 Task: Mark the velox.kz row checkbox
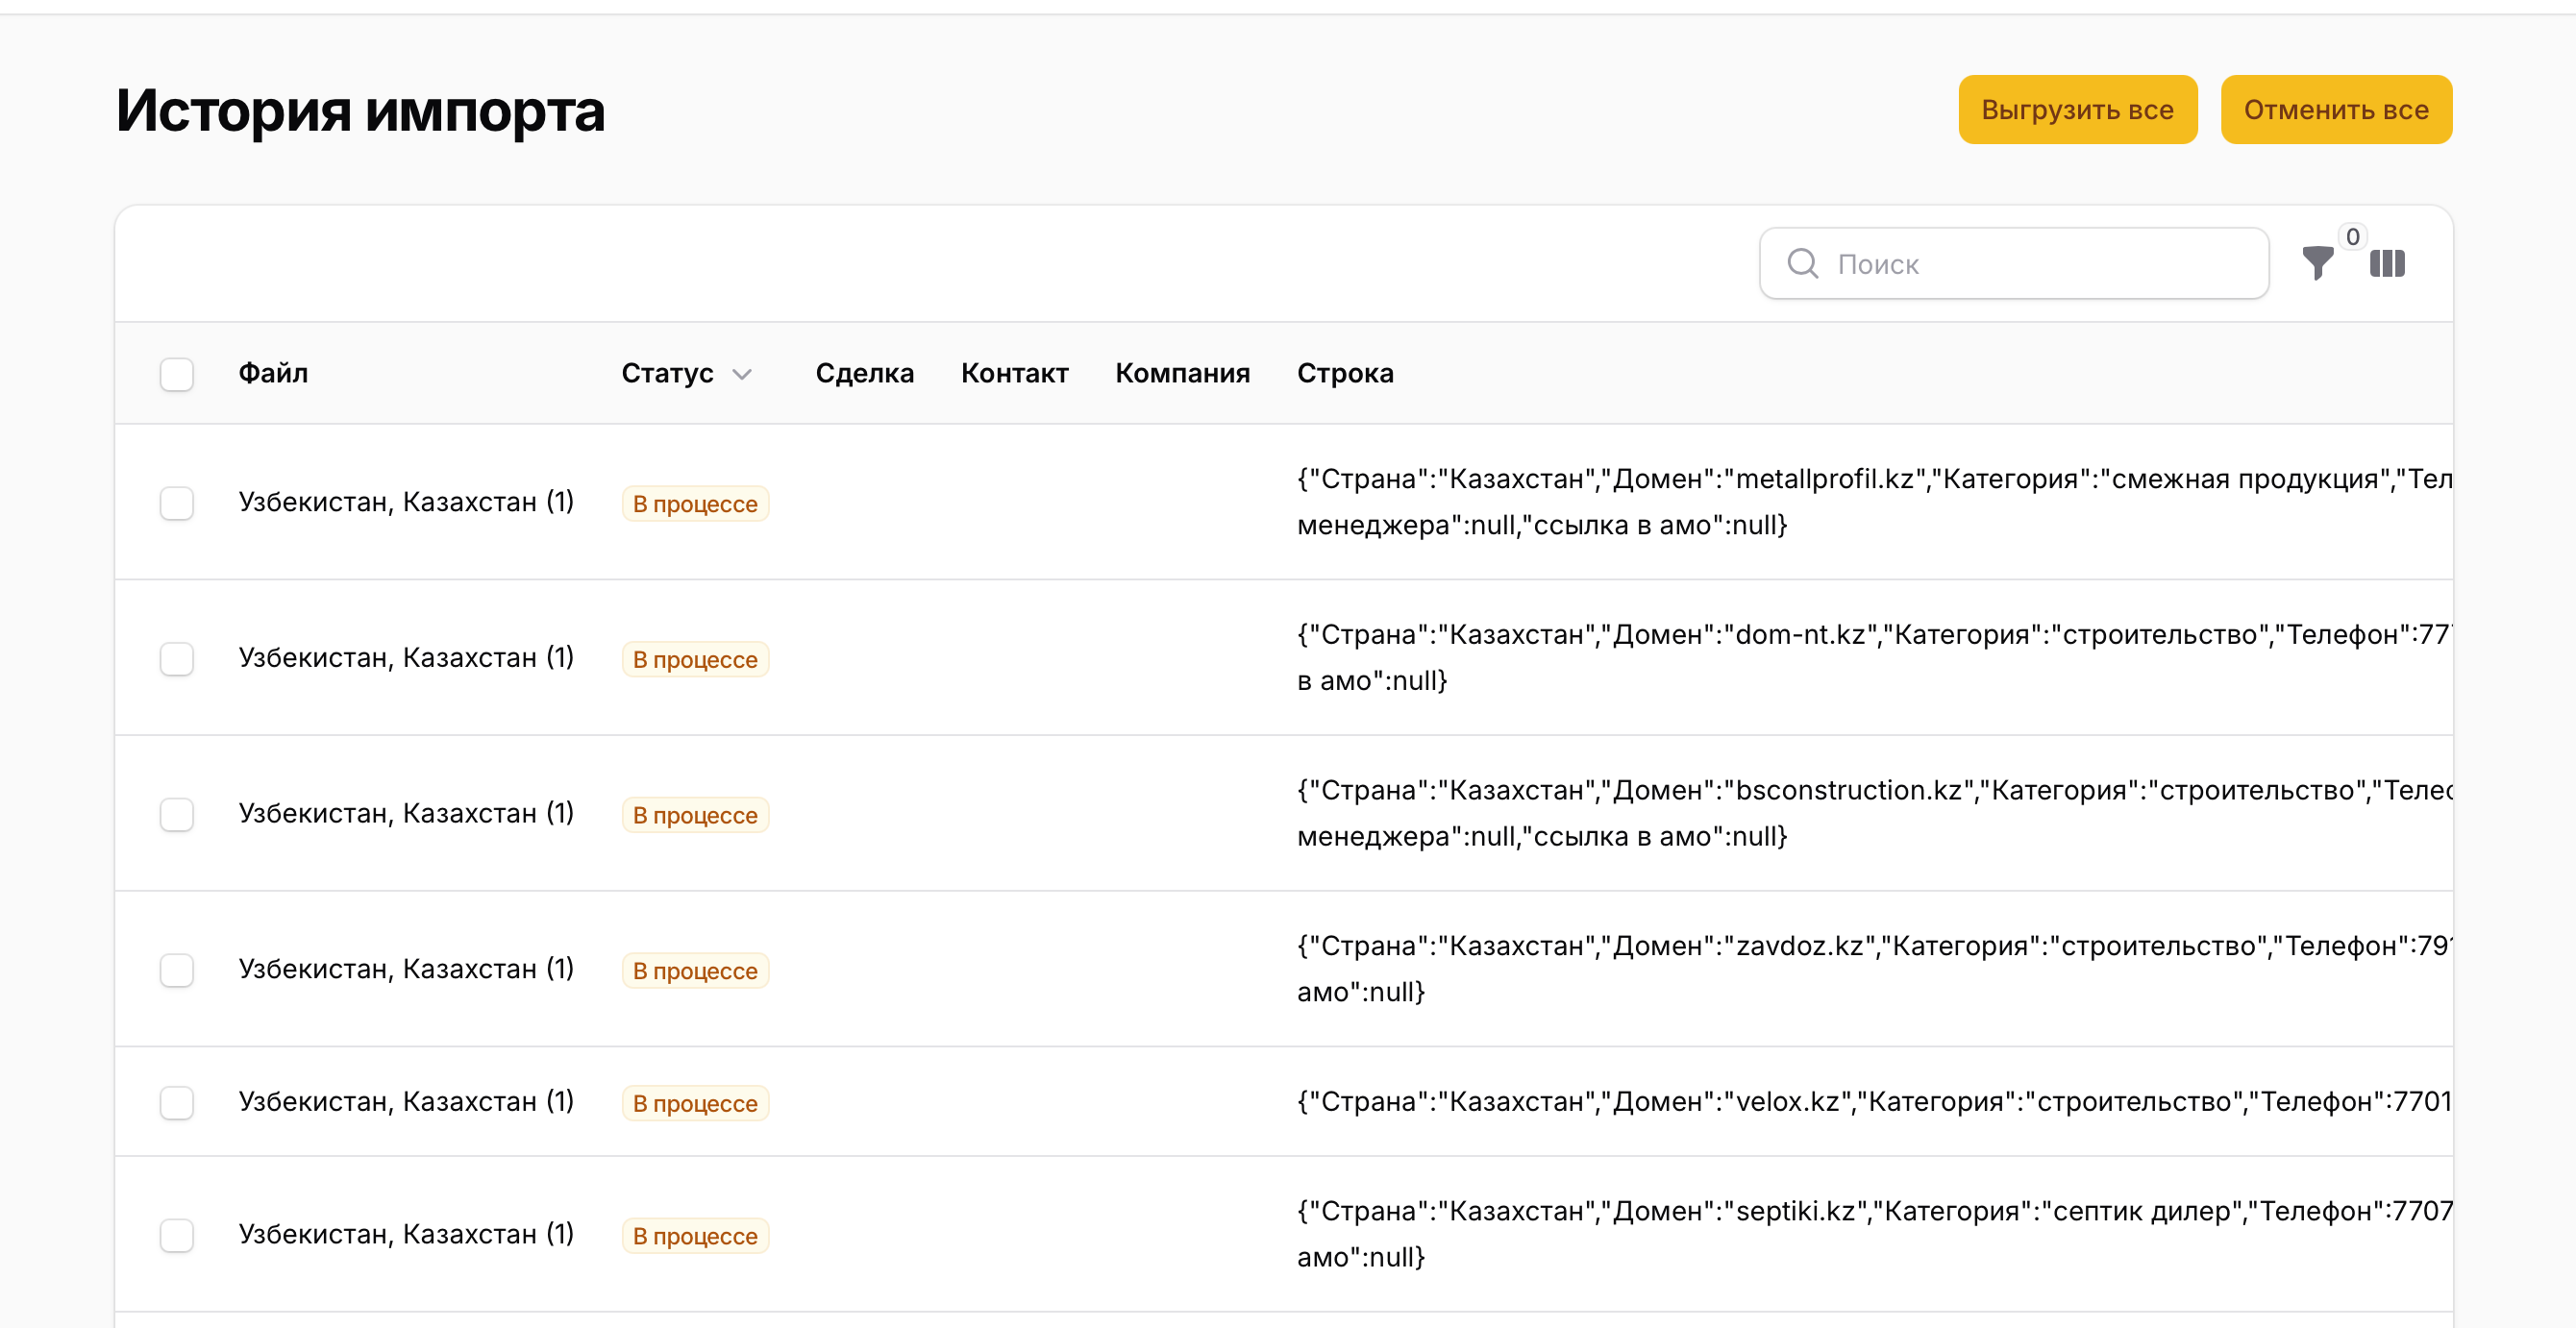click(177, 1102)
